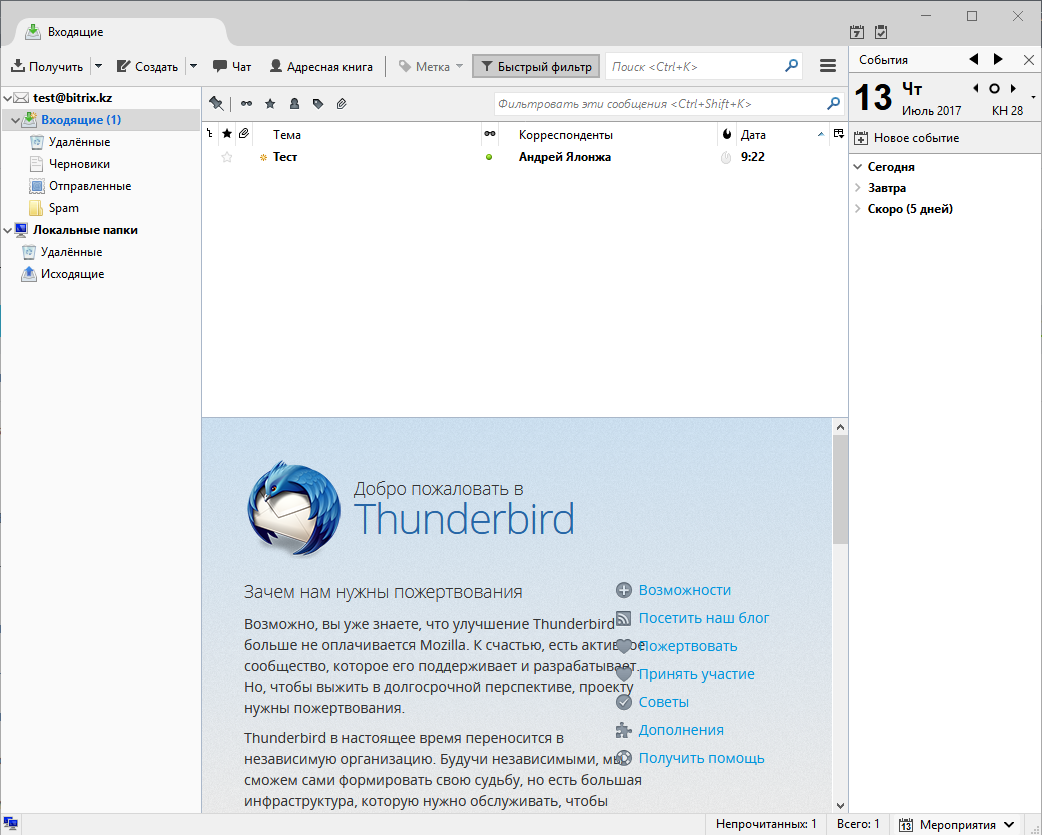Image resolution: width=1042 pixels, height=835 pixels.
Task: Toggle unread-only filter glasses icon
Action: pyautogui.click(x=247, y=104)
